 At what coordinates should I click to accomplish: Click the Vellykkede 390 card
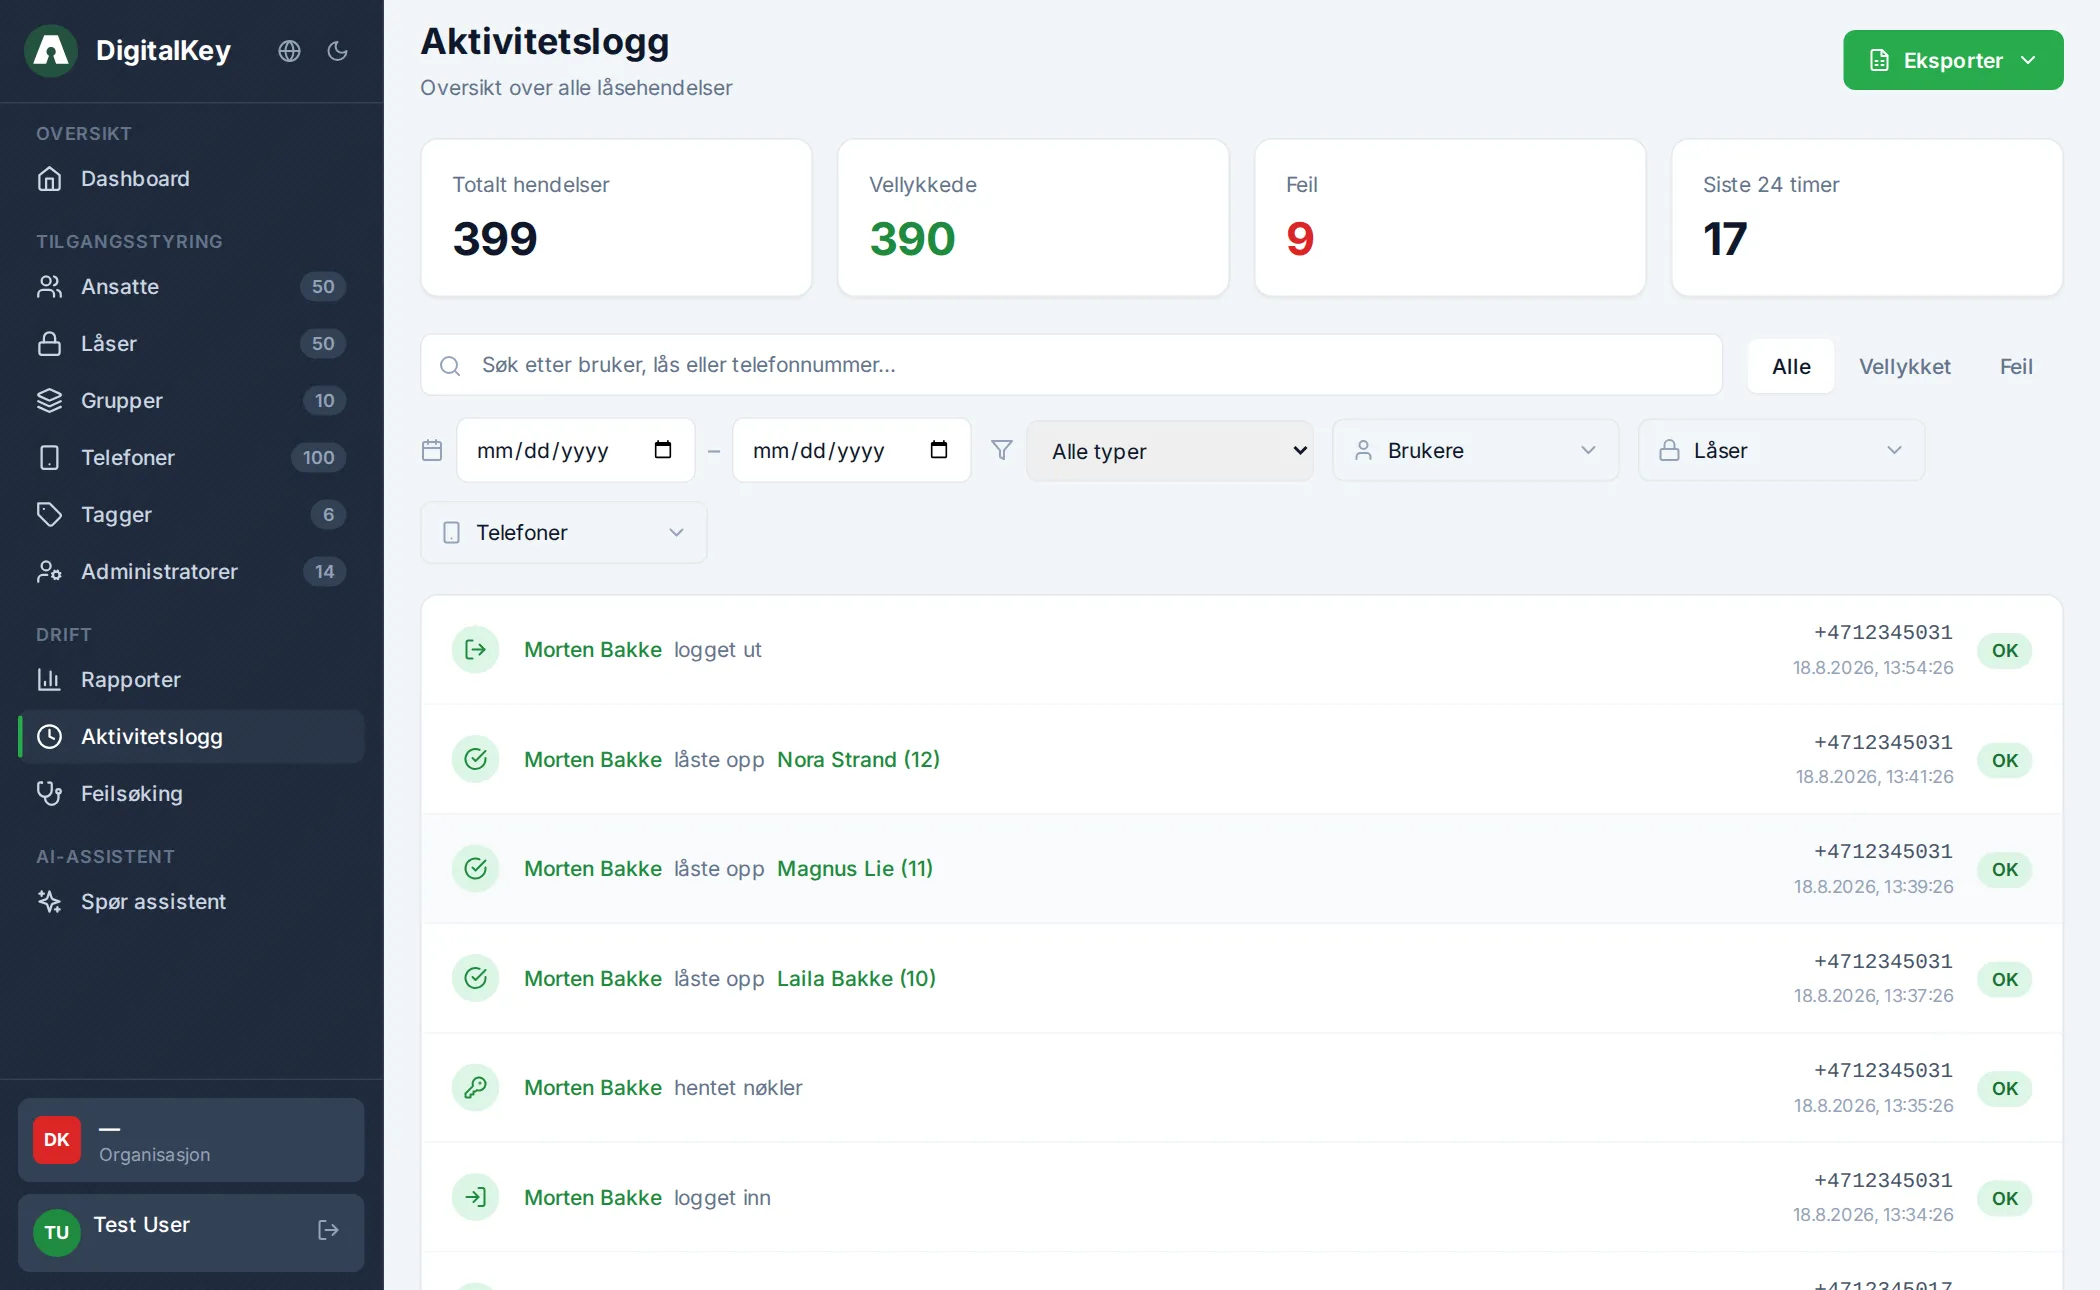[1033, 218]
